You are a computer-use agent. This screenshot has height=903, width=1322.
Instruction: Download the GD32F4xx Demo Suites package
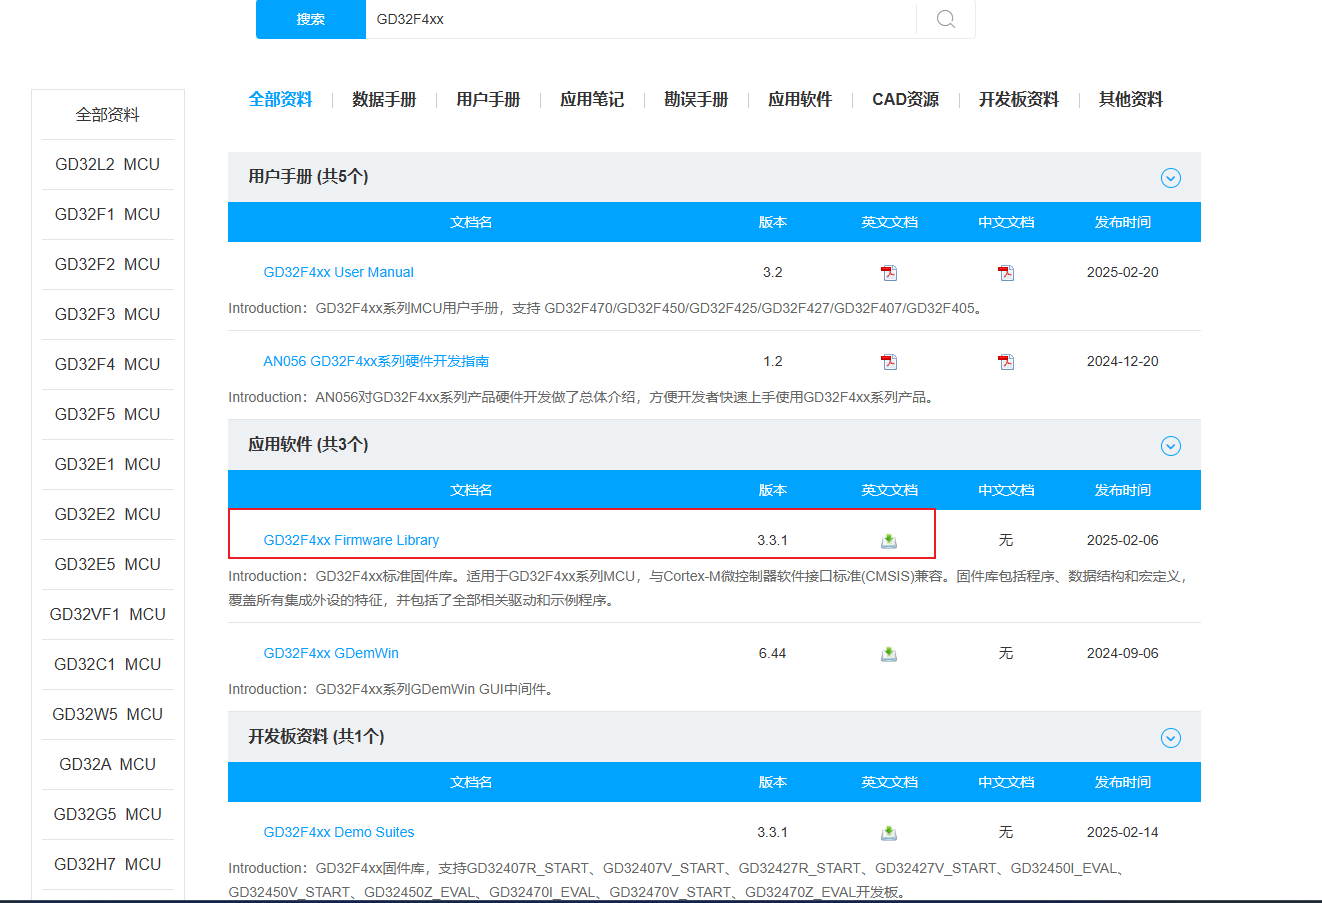pos(889,832)
